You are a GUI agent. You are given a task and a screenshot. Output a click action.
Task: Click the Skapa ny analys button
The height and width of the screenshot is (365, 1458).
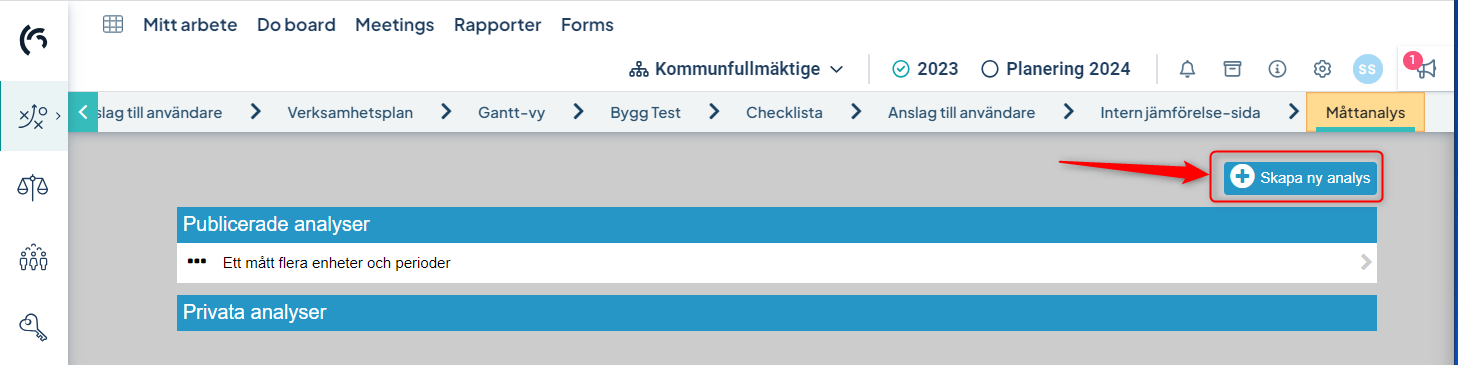1300,177
